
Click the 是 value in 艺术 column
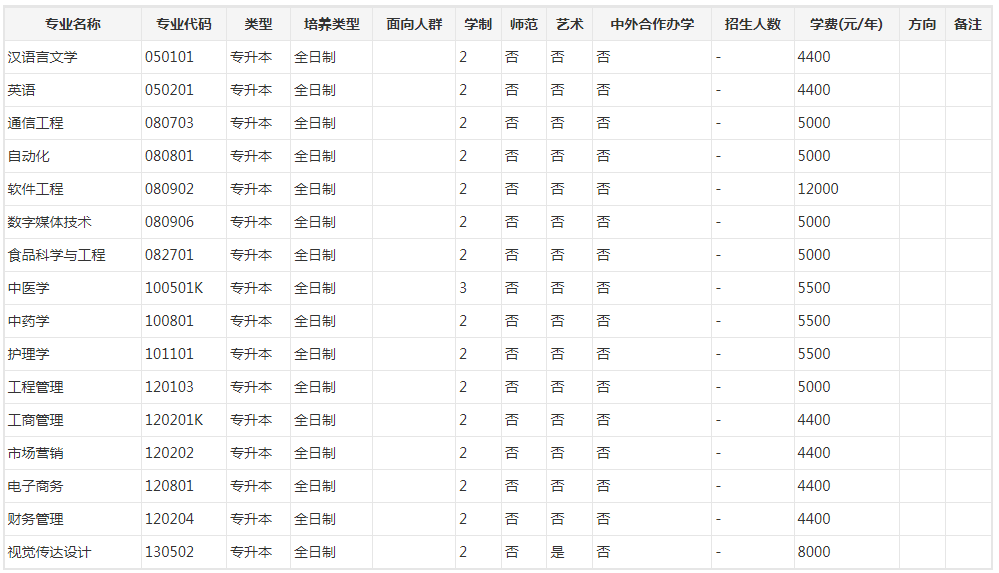[x=557, y=552]
